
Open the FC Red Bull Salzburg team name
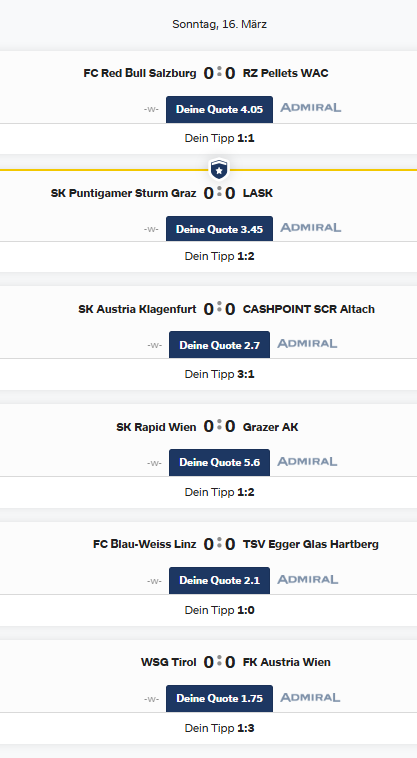click(140, 73)
